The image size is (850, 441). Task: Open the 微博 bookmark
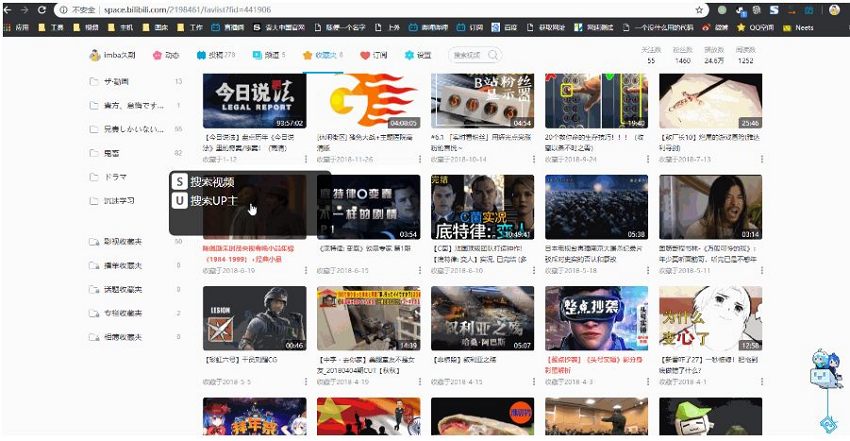pyautogui.click(x=715, y=27)
